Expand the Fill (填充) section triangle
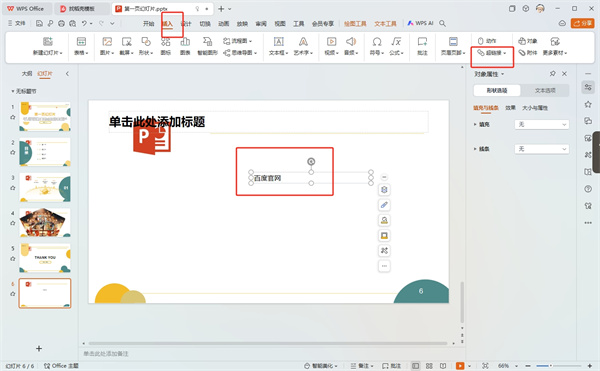This screenshot has height=371, width=600. click(x=475, y=124)
